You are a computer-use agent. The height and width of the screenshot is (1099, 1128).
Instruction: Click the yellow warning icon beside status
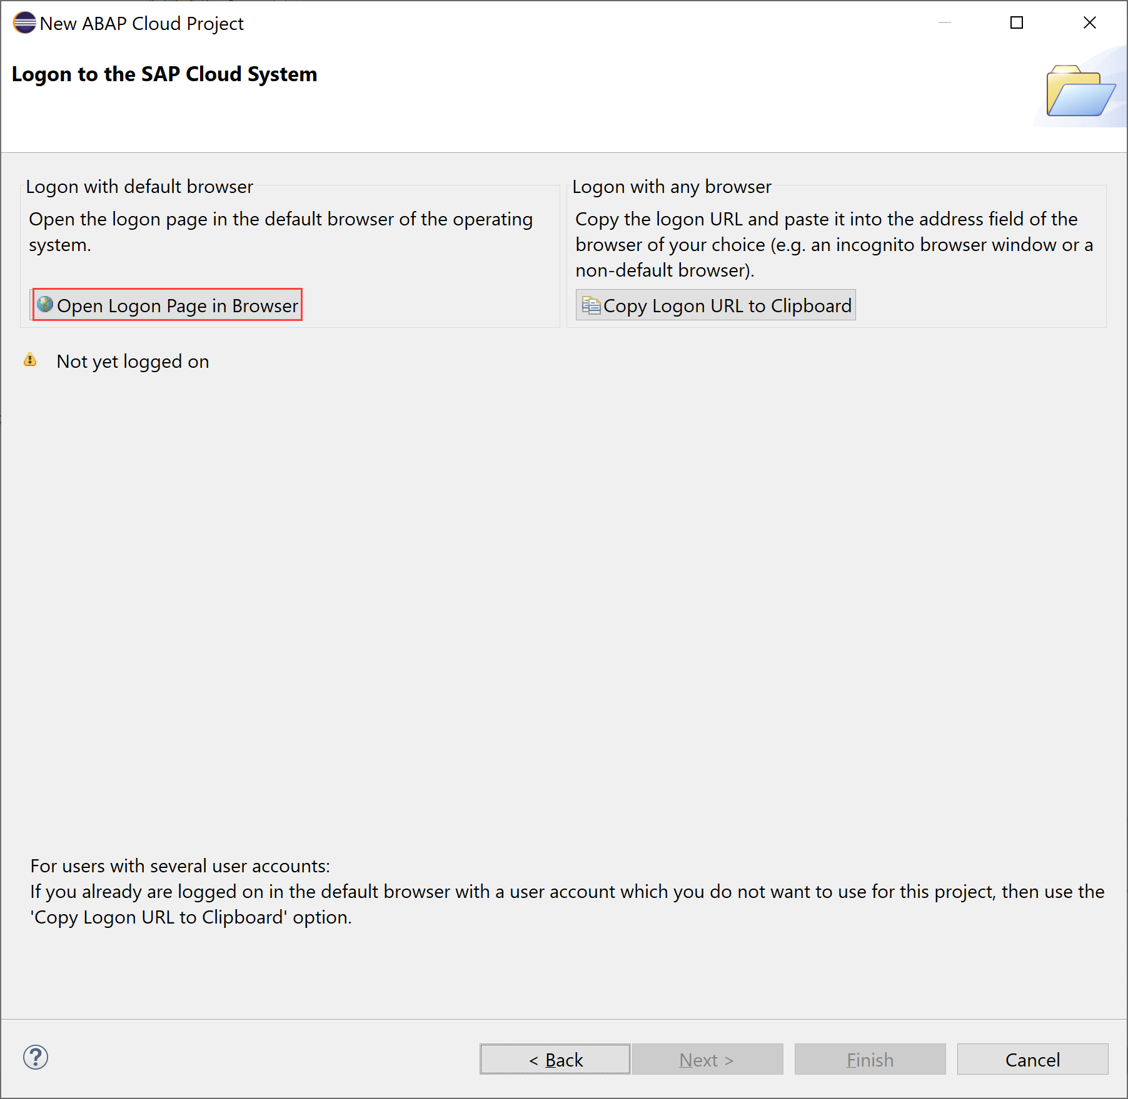30,360
